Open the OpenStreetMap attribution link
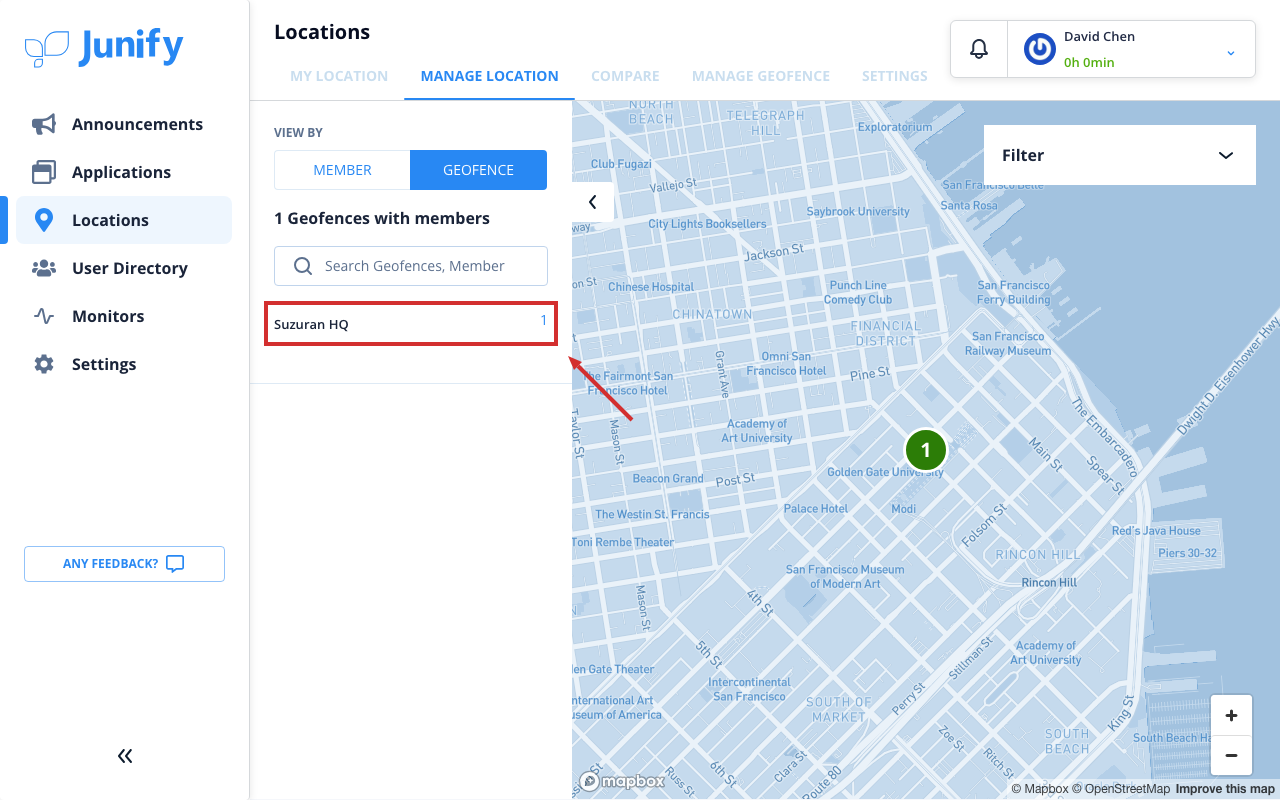The height and width of the screenshot is (800, 1280). coord(1121,789)
